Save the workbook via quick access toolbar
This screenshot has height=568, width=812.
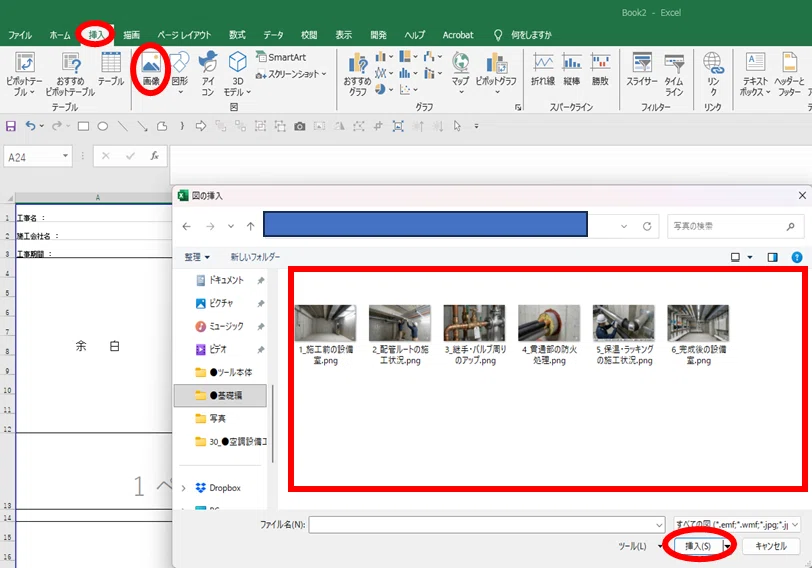pos(10,126)
